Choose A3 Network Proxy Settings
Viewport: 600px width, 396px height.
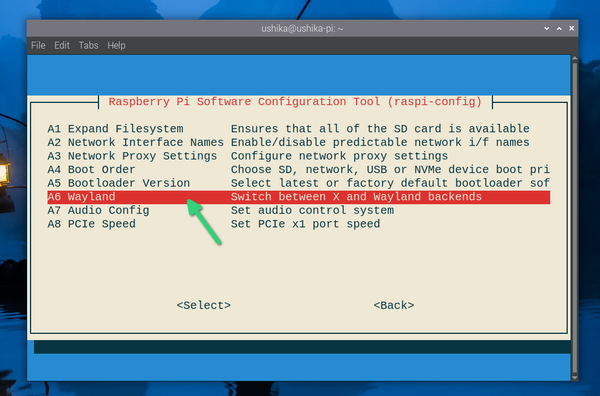coord(298,156)
